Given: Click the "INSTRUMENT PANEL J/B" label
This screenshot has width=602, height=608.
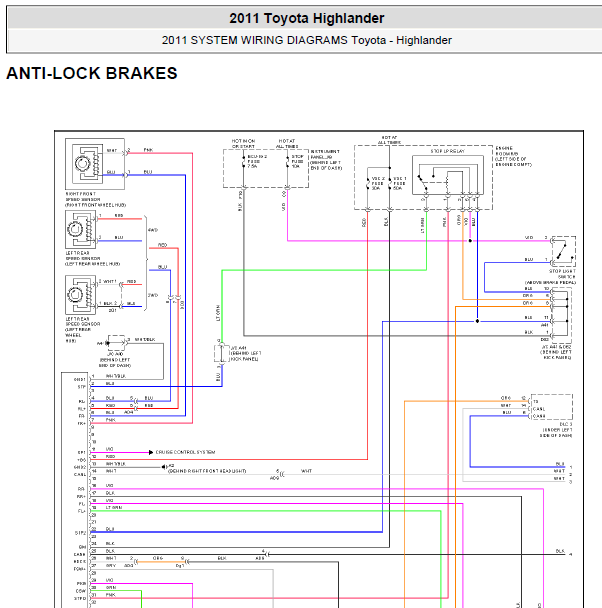Looking at the screenshot, I should 325,154.
